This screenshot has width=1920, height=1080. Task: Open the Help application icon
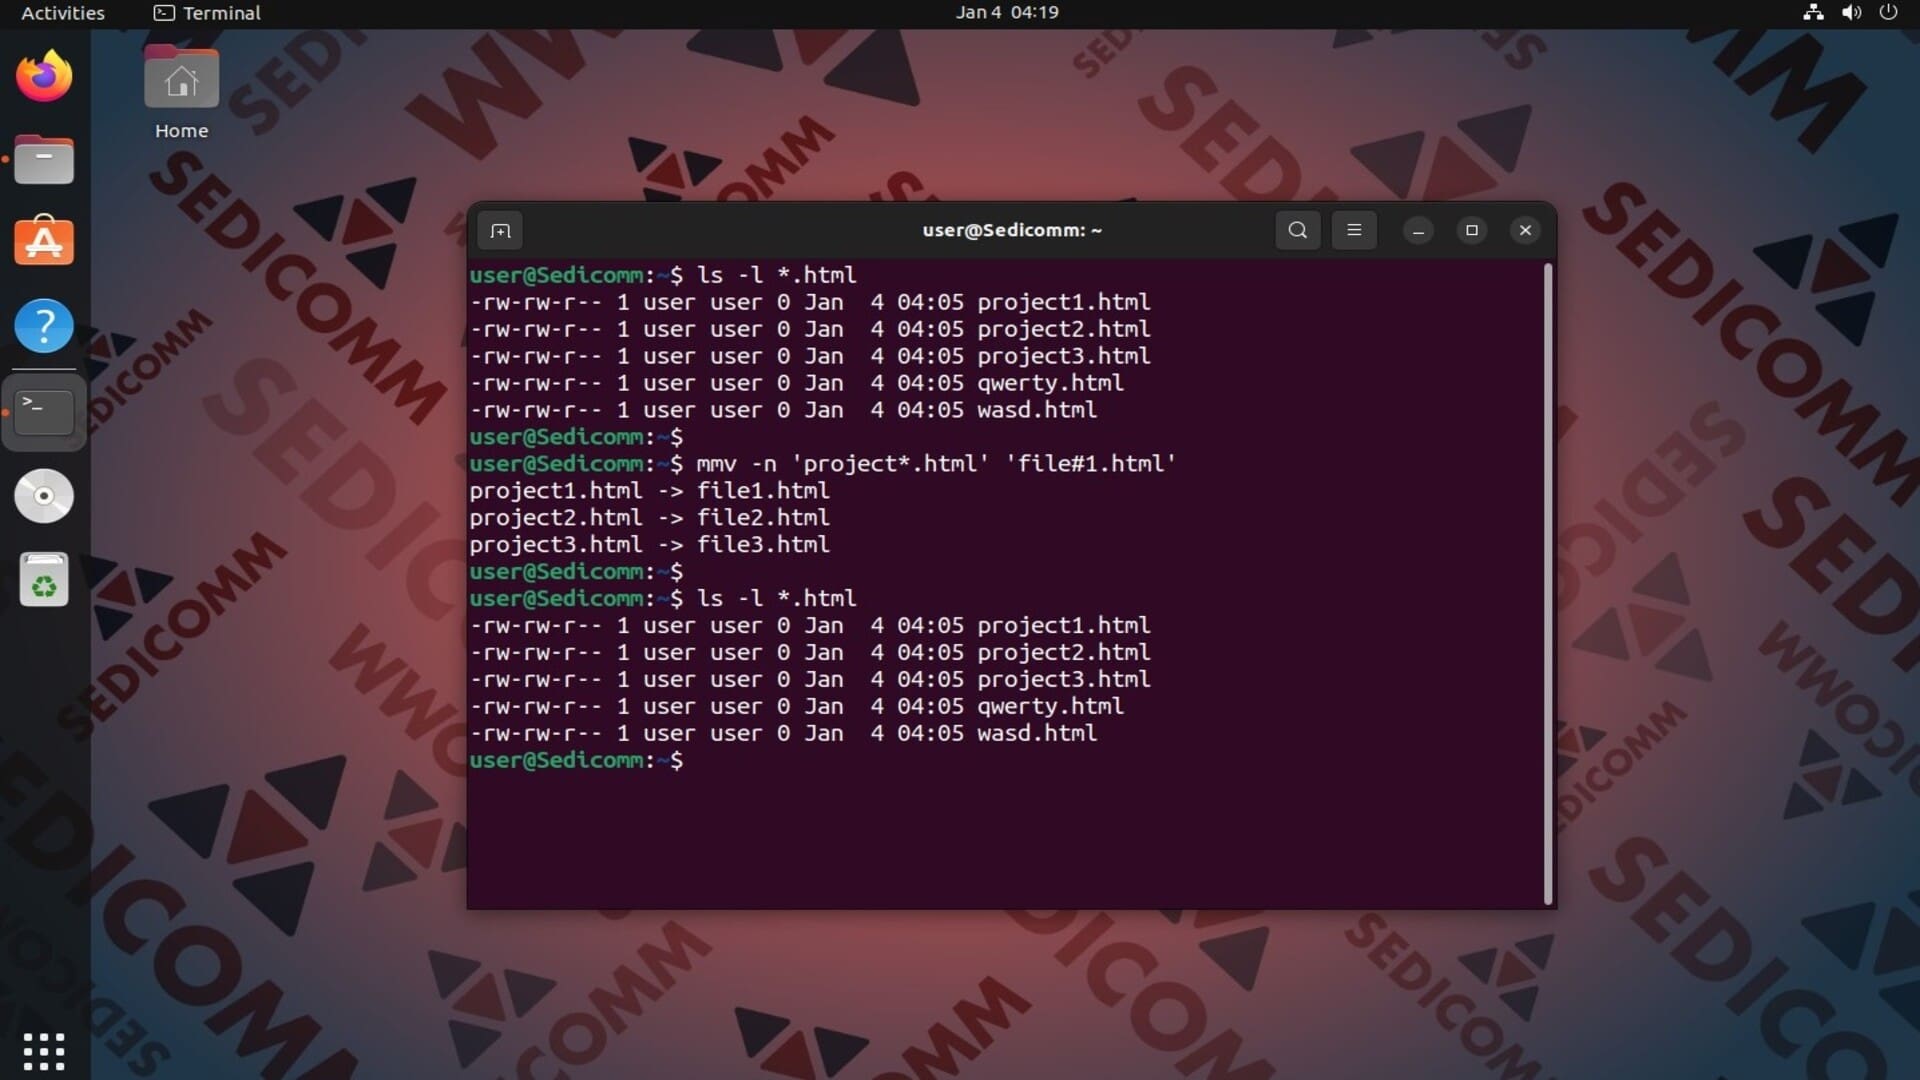click(44, 326)
